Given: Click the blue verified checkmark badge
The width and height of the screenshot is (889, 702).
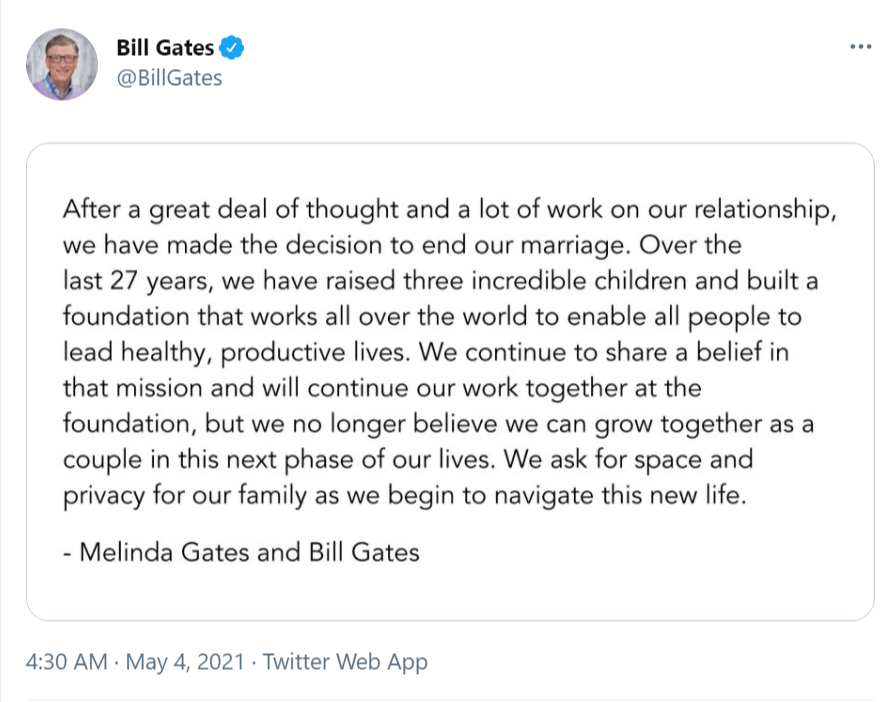Looking at the screenshot, I should 233,48.
